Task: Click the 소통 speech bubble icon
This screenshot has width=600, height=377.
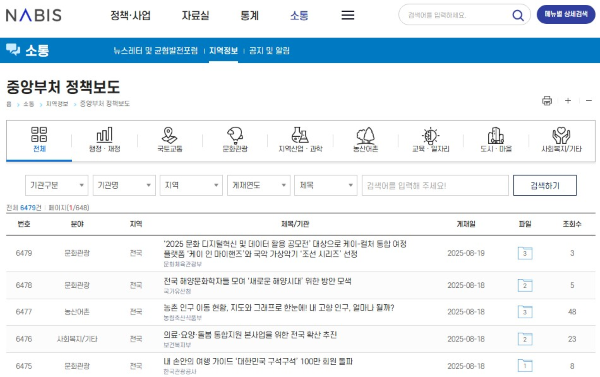Action: pyautogui.click(x=13, y=50)
